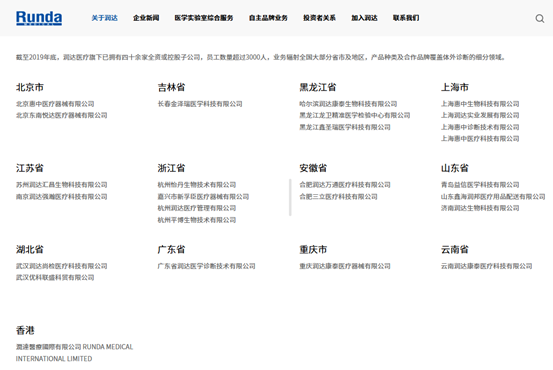This screenshot has height=370, width=553.
Task: Select the 上海市 heading
Action: click(x=455, y=87)
